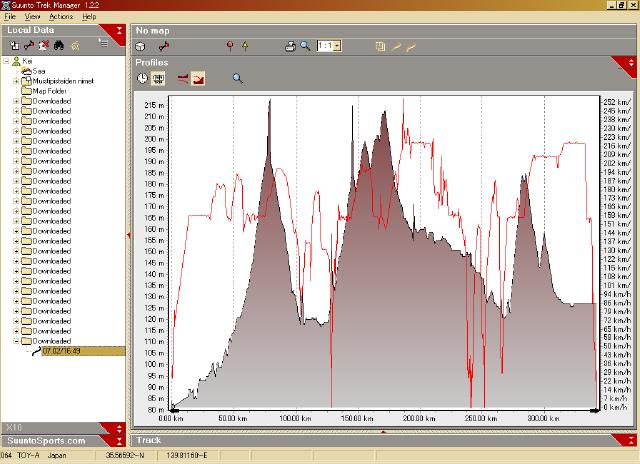Click the 100.00 km distance axis label
This screenshot has width=640, height=464.
tap(295, 419)
